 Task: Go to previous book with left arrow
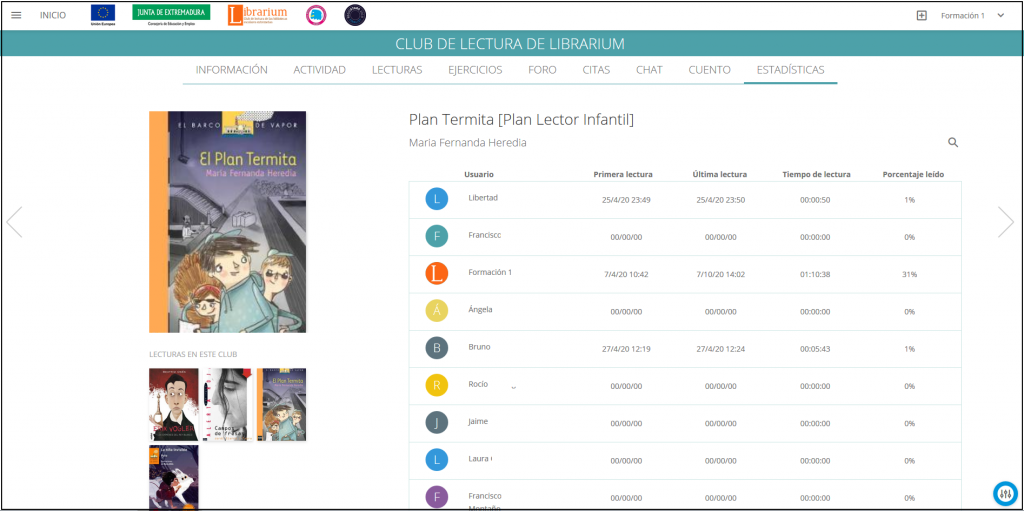click(14, 222)
